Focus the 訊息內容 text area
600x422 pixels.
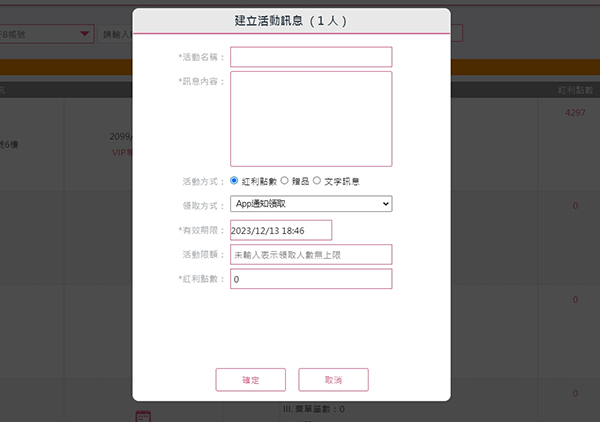coord(311,118)
